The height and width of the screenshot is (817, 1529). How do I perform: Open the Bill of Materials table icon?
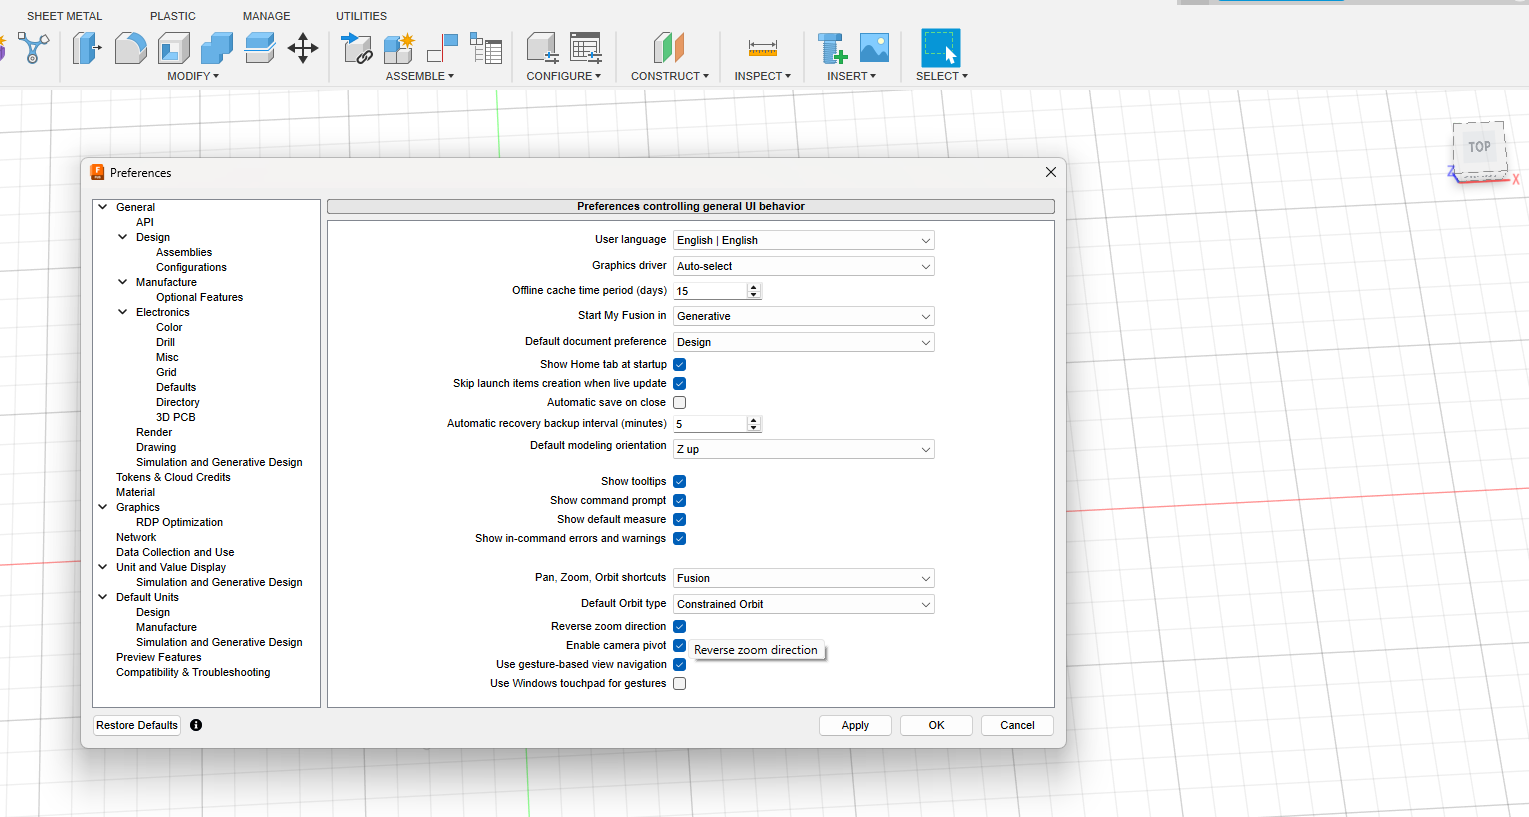(486, 48)
